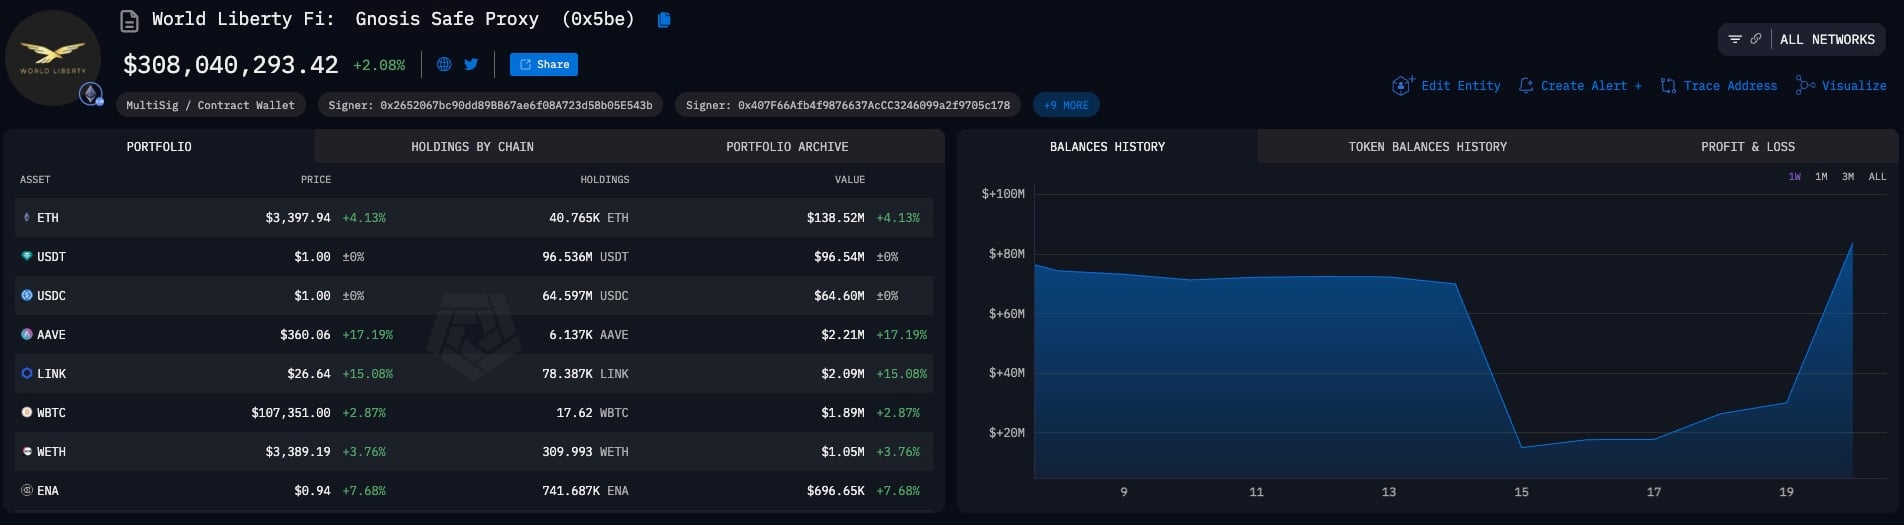
Task: Click the total balance $308,040,293.42
Action: (230, 65)
